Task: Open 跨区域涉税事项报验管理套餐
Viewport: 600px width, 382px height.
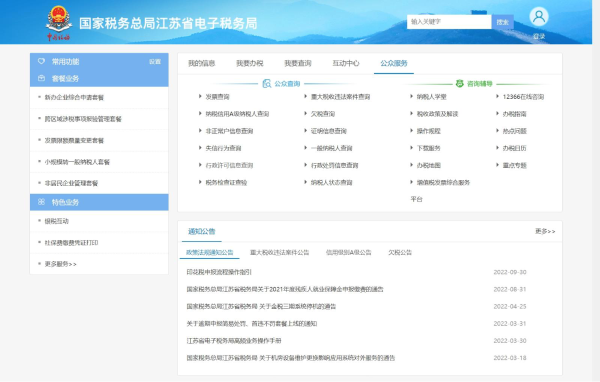Action: [x=83, y=119]
